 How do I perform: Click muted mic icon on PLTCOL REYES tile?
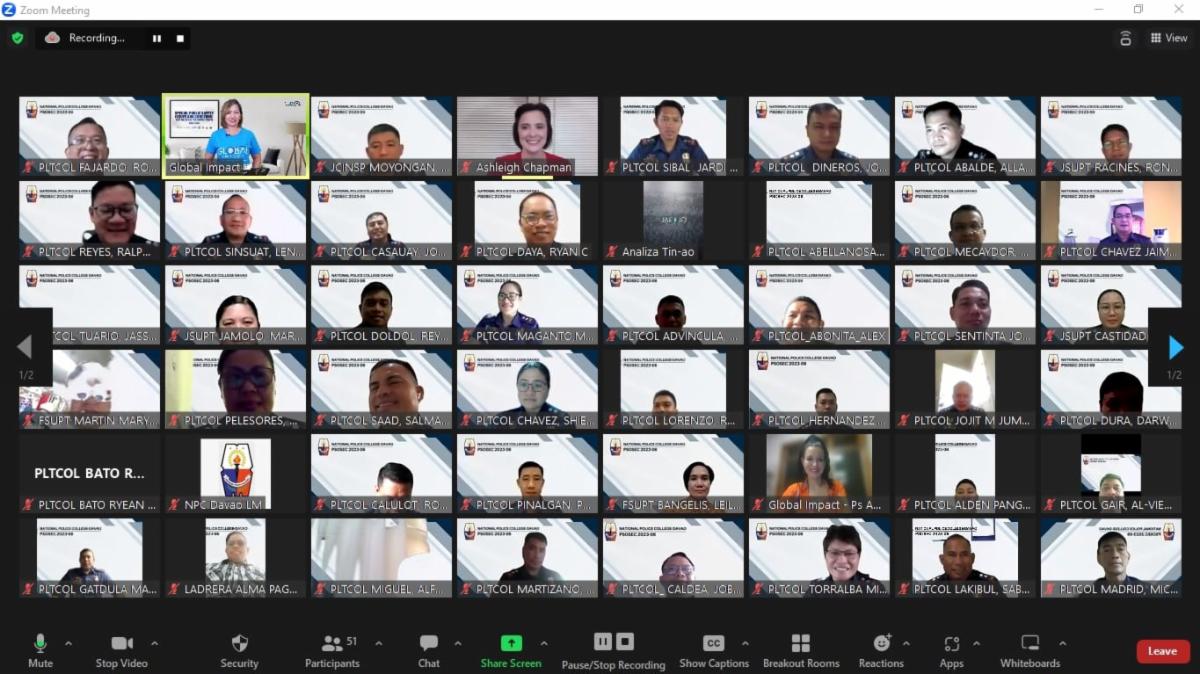pyautogui.click(x=28, y=252)
